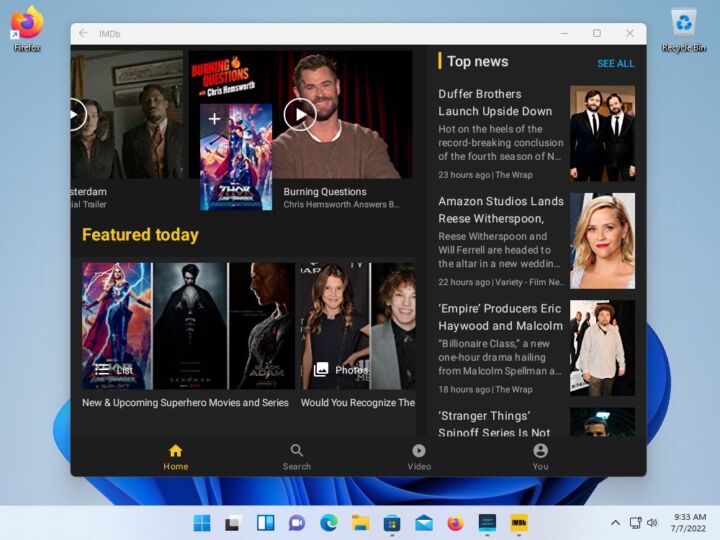Add Thor poster to watchlist with plus icon
Screen dimensions: 720x540
(214, 119)
